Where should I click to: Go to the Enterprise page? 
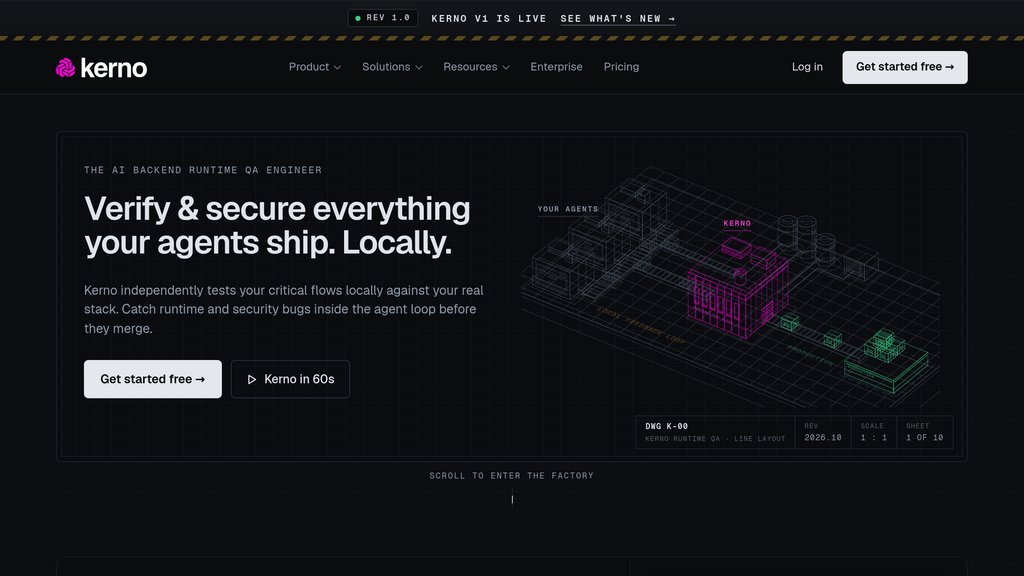click(556, 67)
